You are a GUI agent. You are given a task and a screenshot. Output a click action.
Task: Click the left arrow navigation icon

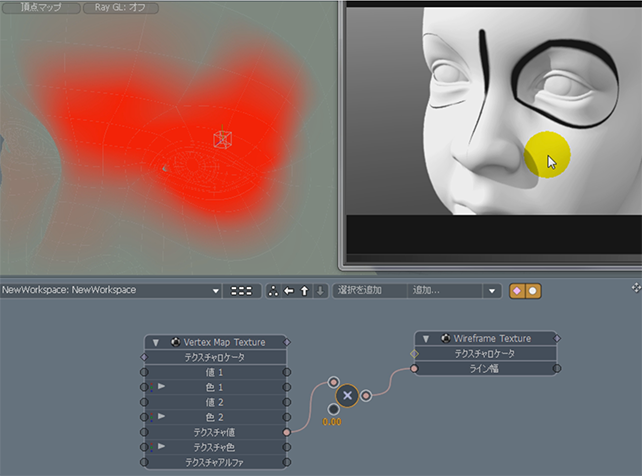pos(288,291)
